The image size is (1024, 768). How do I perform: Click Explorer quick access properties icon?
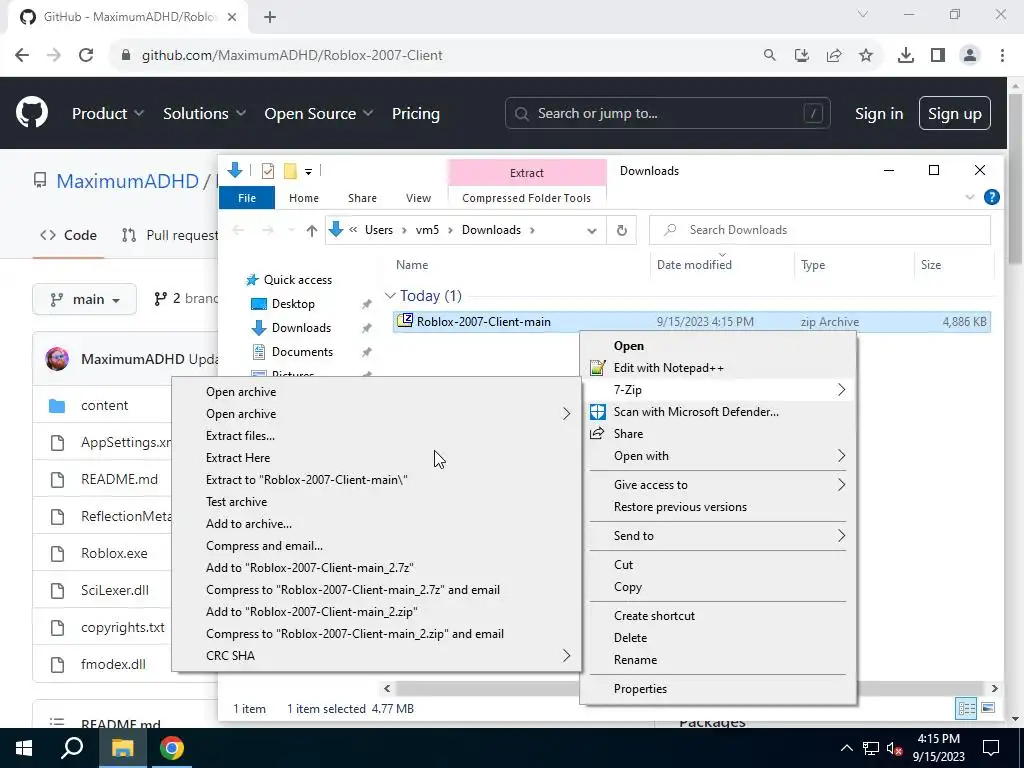(268, 171)
